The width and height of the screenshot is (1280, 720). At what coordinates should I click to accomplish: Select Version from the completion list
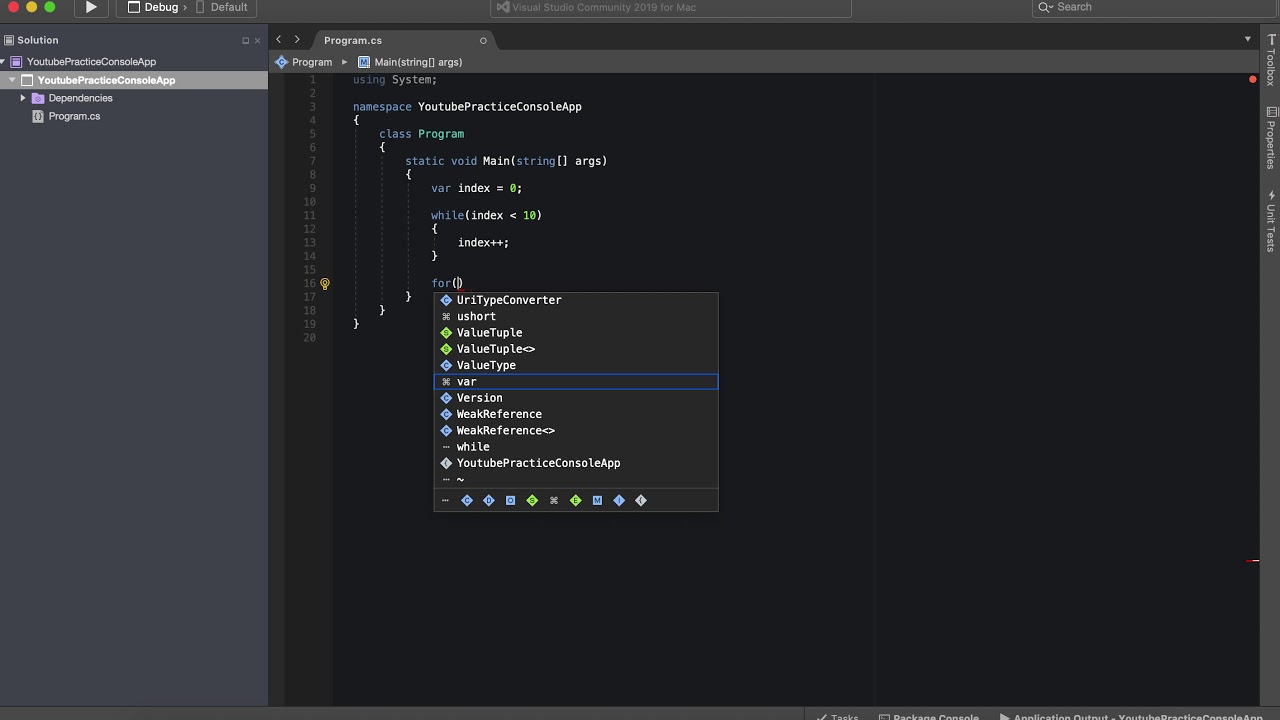pos(576,398)
